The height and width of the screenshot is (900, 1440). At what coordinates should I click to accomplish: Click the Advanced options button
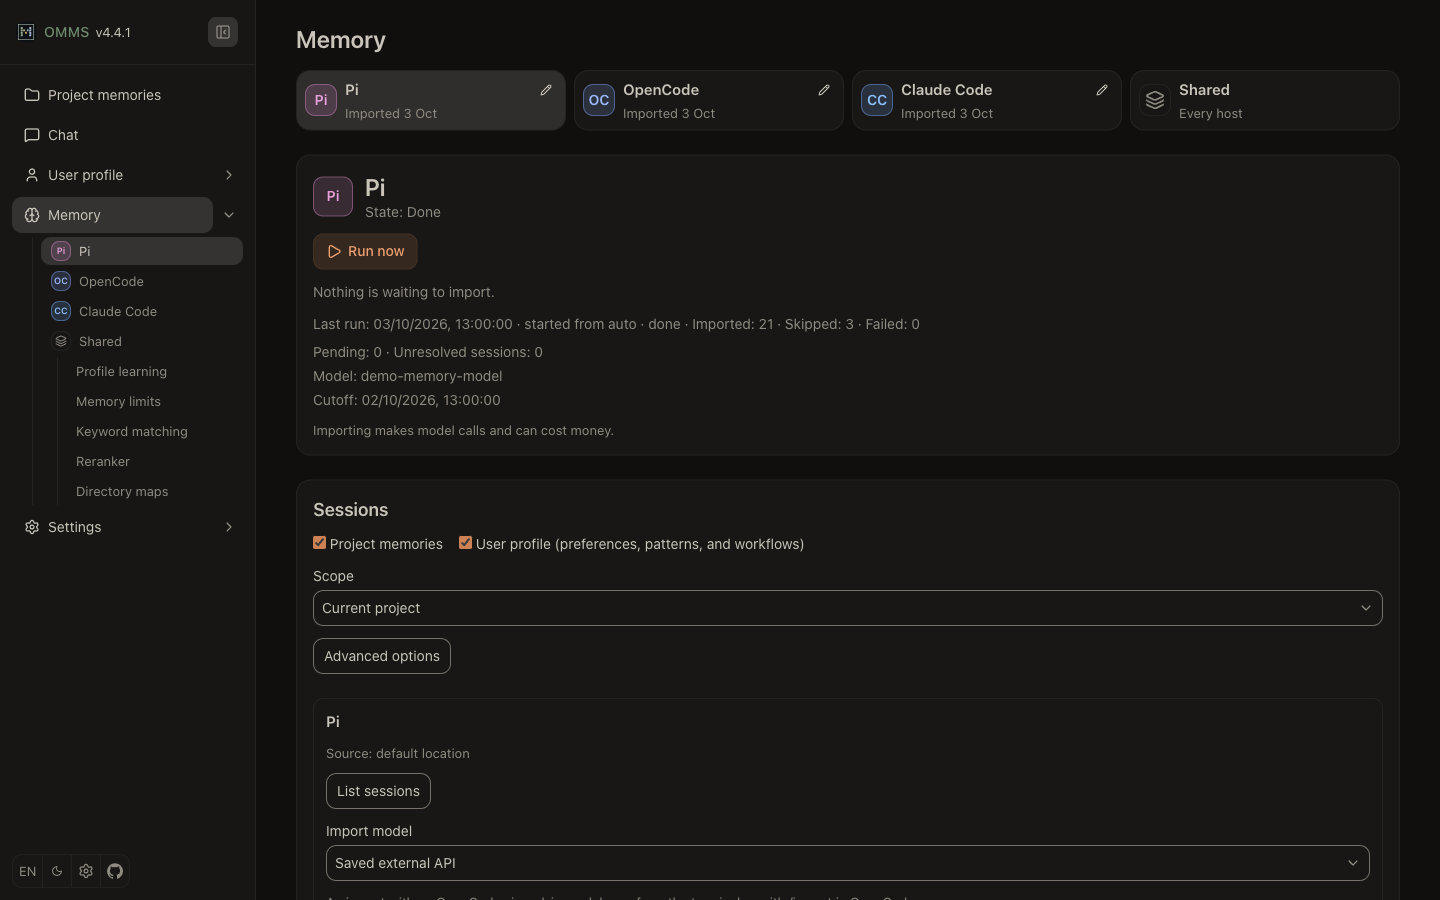click(x=382, y=656)
